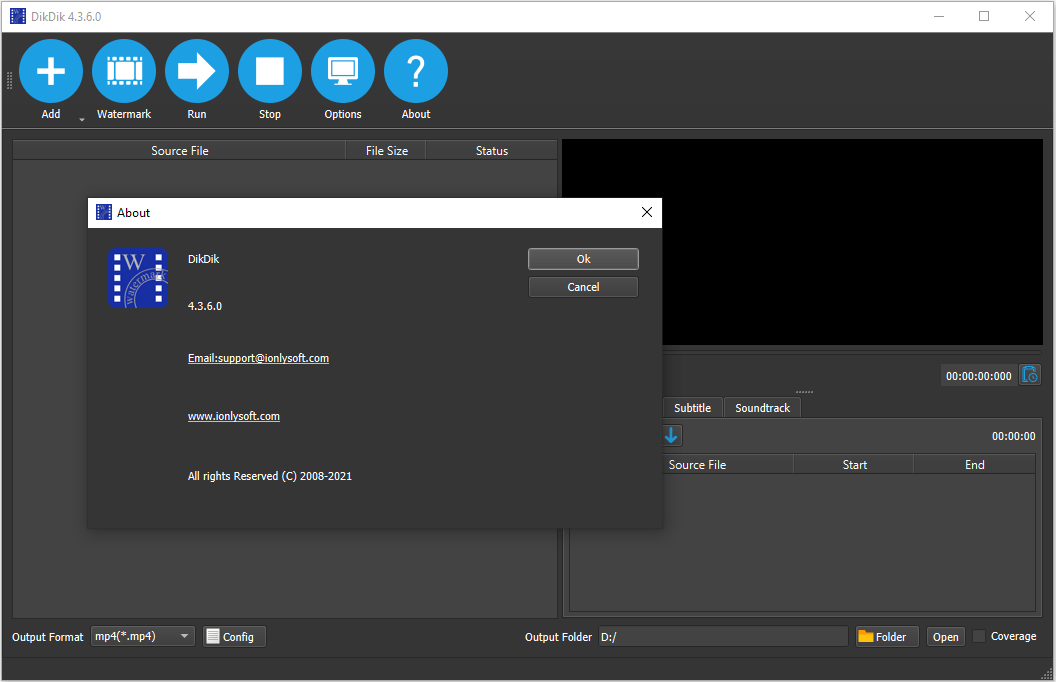Expand the Output Format mp4 dropdown
The width and height of the screenshot is (1056, 682).
(143, 636)
